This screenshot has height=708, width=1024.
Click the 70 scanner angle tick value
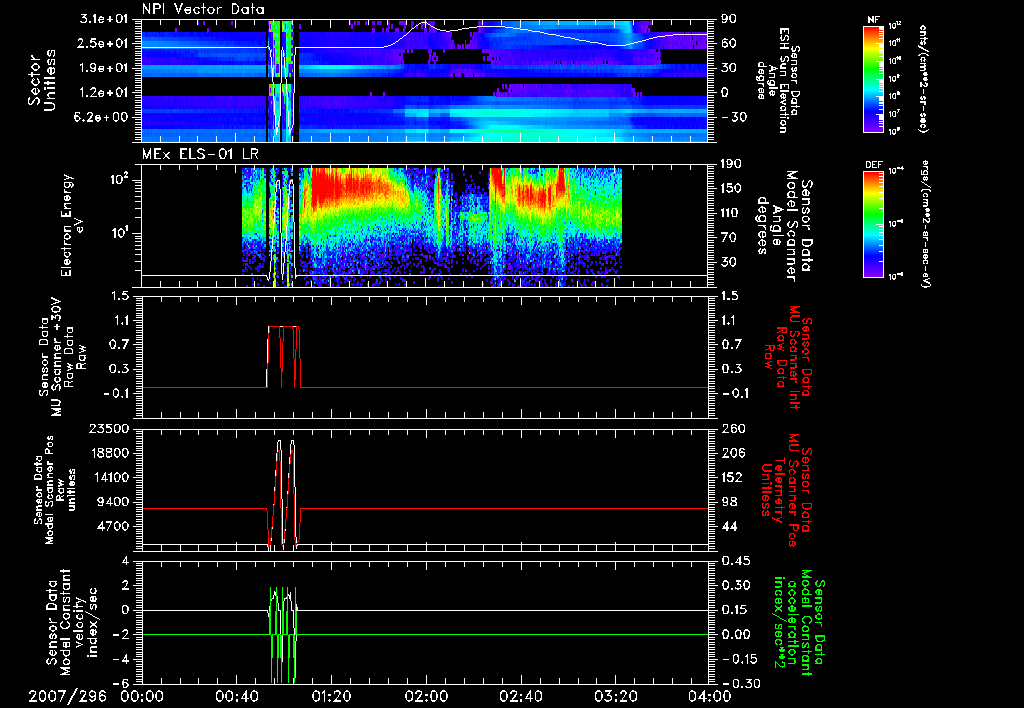(729, 237)
